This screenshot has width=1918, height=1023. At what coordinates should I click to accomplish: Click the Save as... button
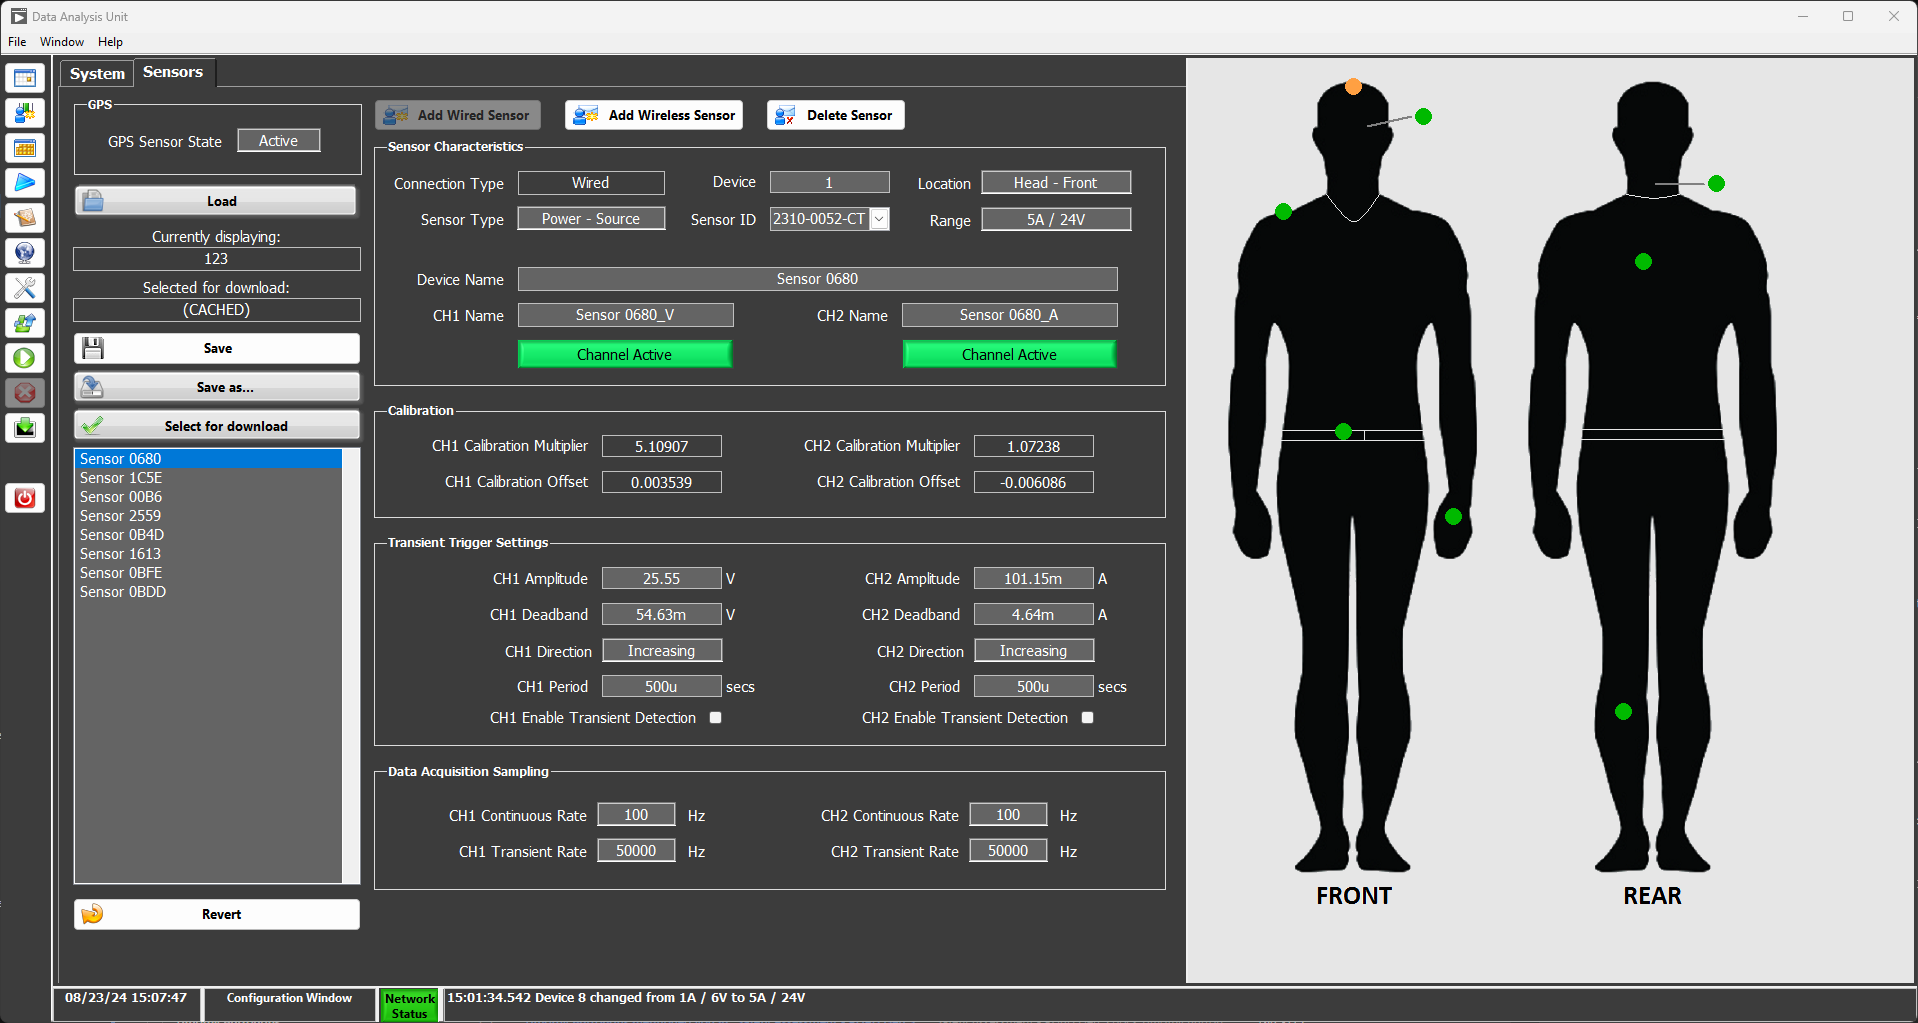click(216, 387)
